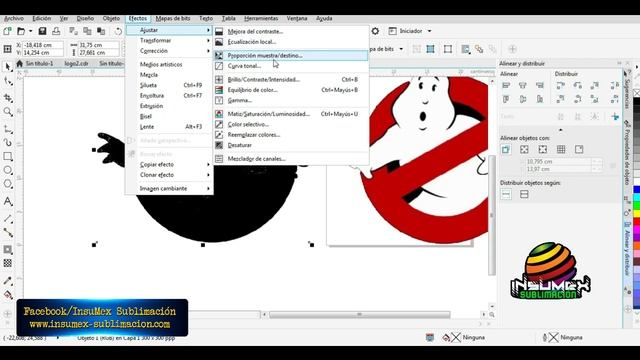Image resolution: width=640 pixels, height=360 pixels.
Task: Open the 'pa de bits' dropdown arrow
Action: pyautogui.click(x=401, y=49)
